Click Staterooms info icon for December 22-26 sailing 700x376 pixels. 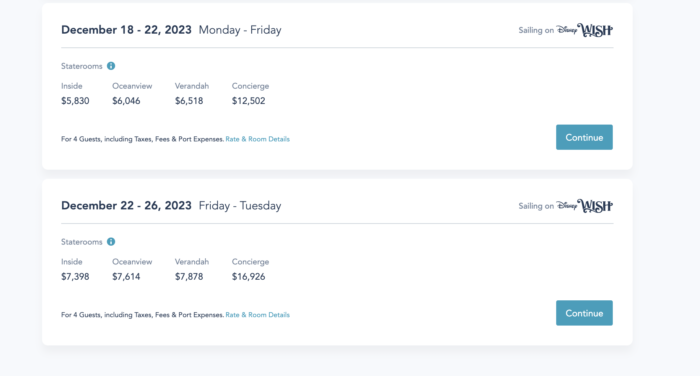(111, 242)
